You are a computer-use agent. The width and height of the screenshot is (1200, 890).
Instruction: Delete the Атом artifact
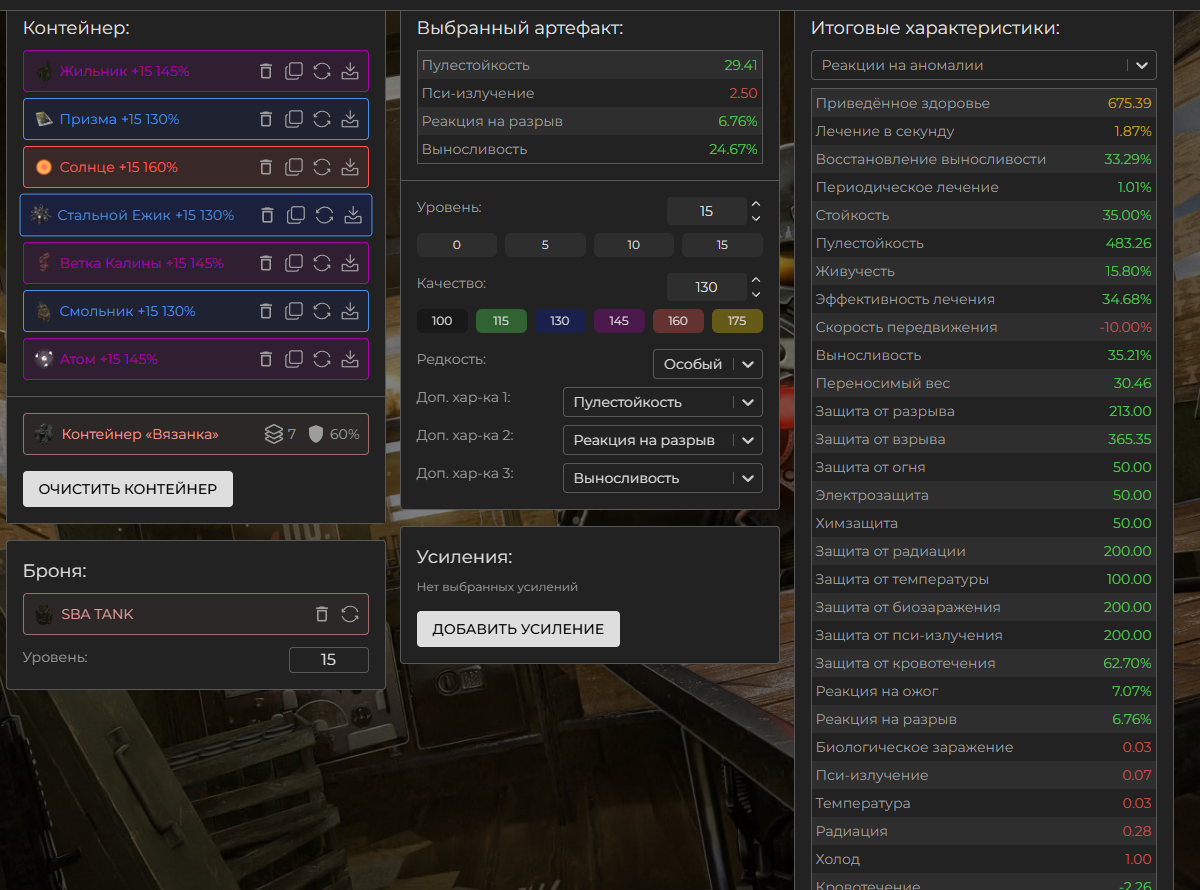pyautogui.click(x=266, y=359)
